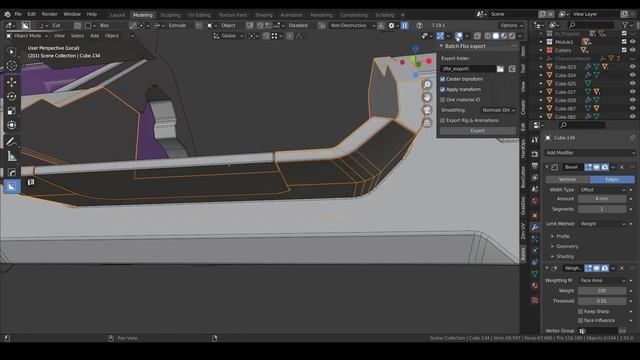Open viewport Select menu
640x360 pixels.
77,36
